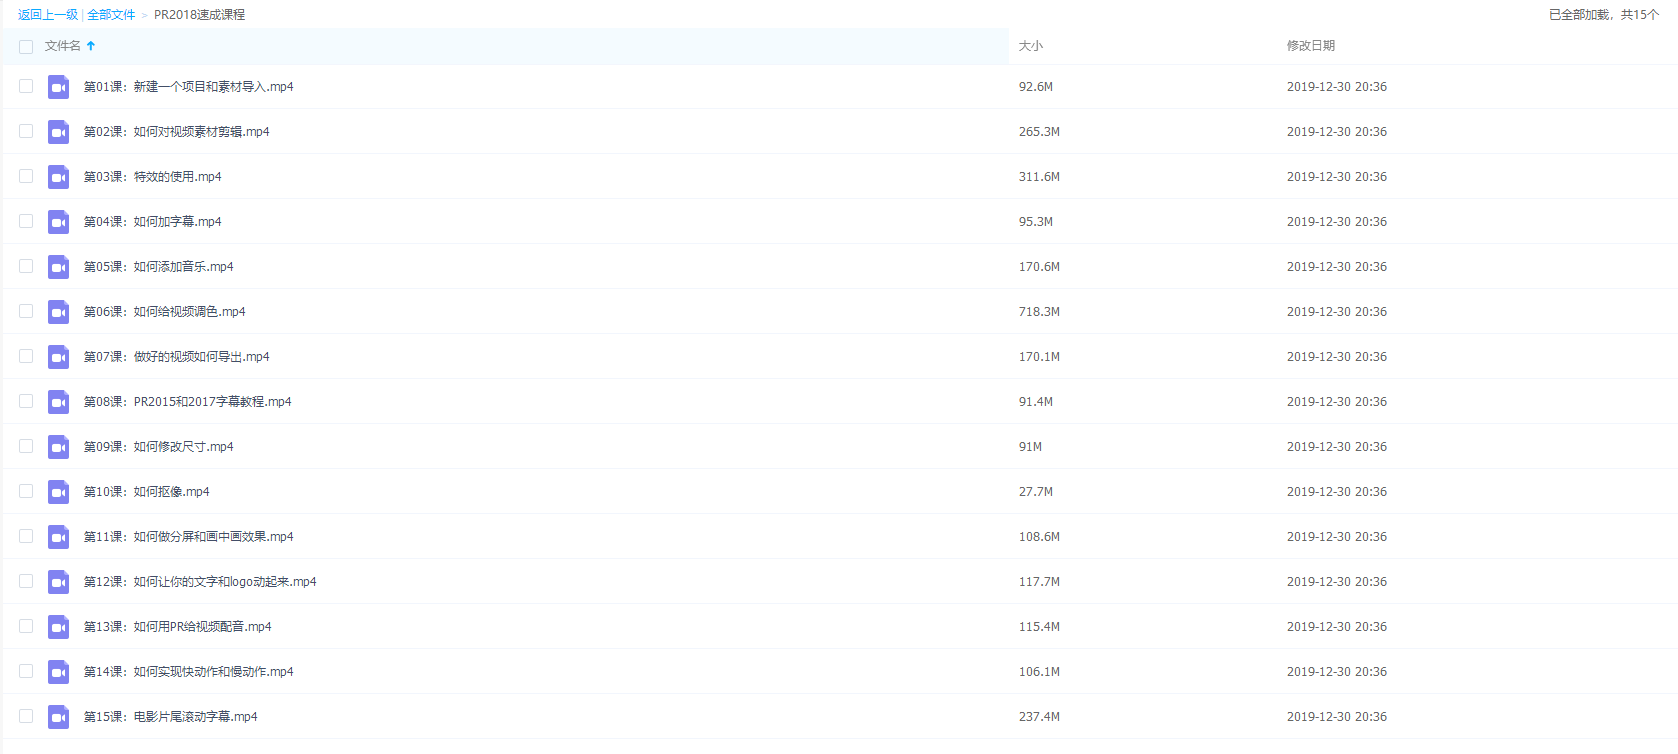Open 第04课：如何加字幕.mp4 file name
1678x754 pixels.
point(152,222)
